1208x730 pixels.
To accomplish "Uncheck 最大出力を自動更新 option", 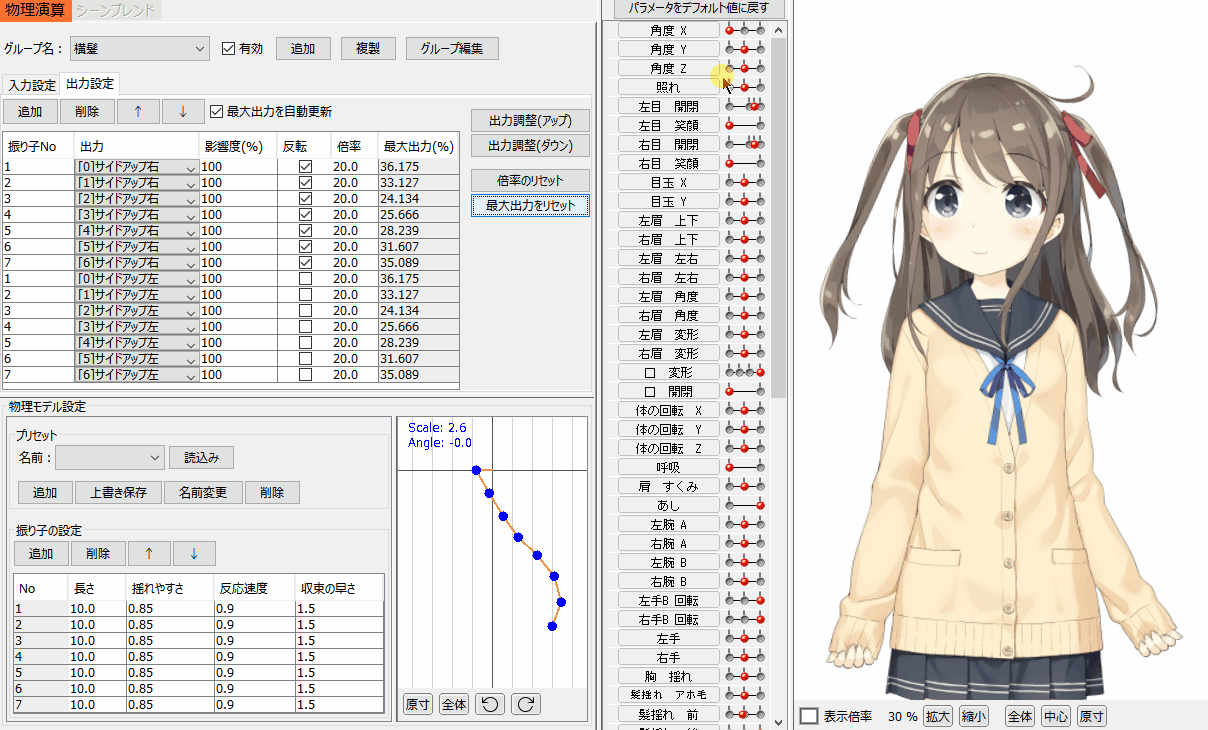I will pos(217,111).
